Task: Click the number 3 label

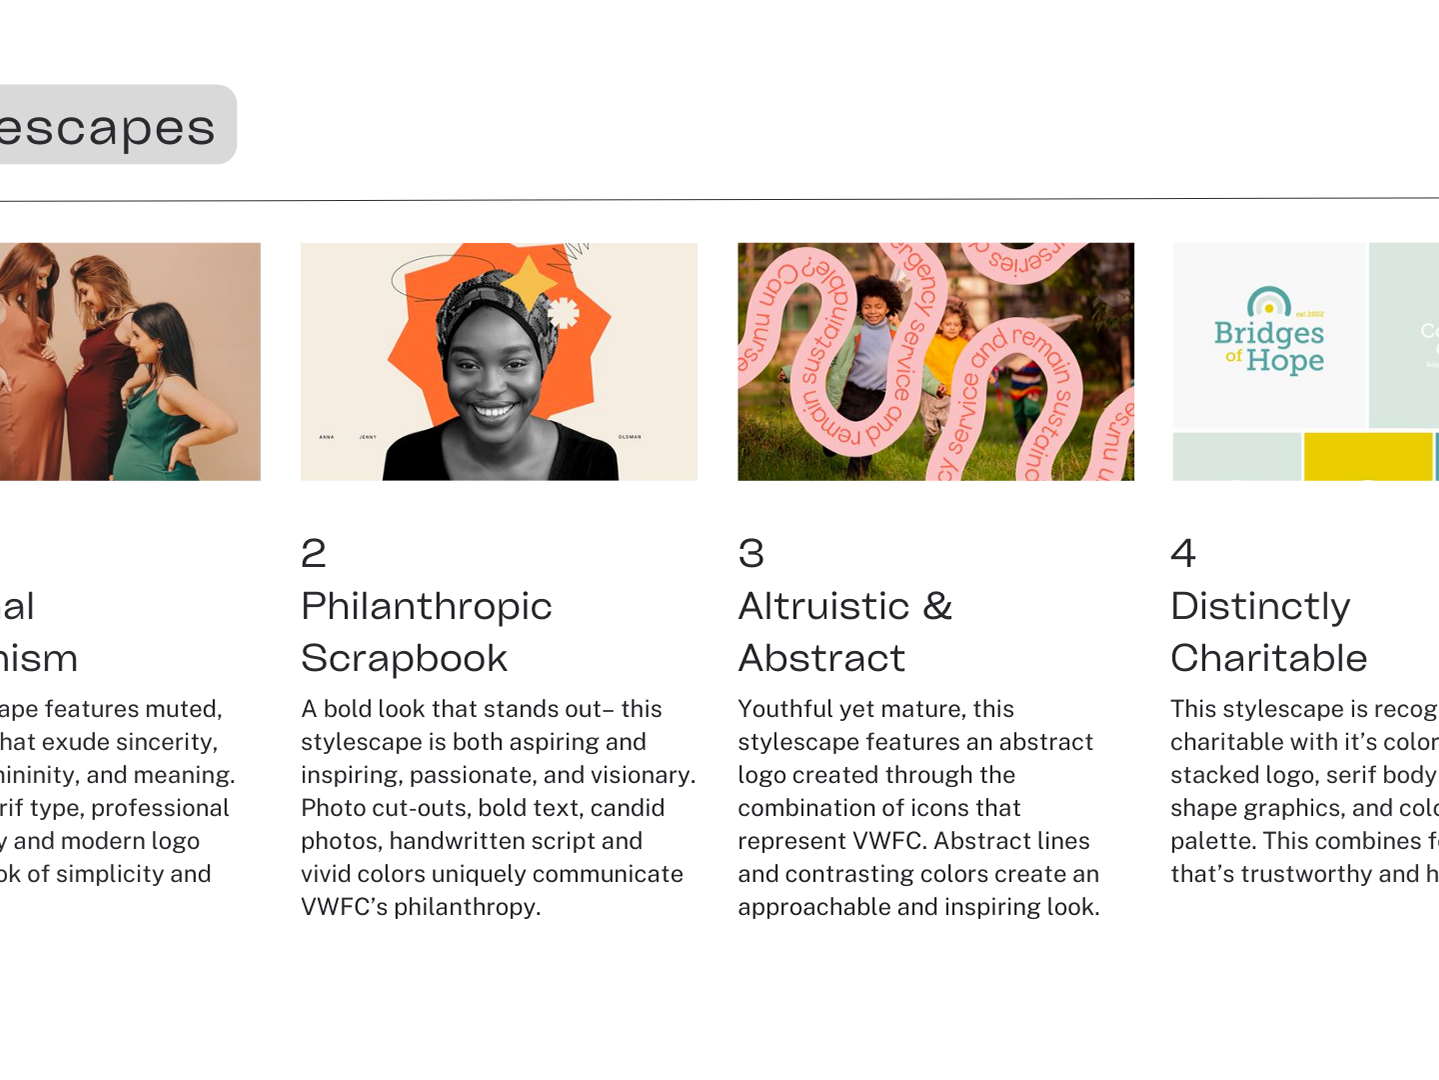Action: (751, 553)
